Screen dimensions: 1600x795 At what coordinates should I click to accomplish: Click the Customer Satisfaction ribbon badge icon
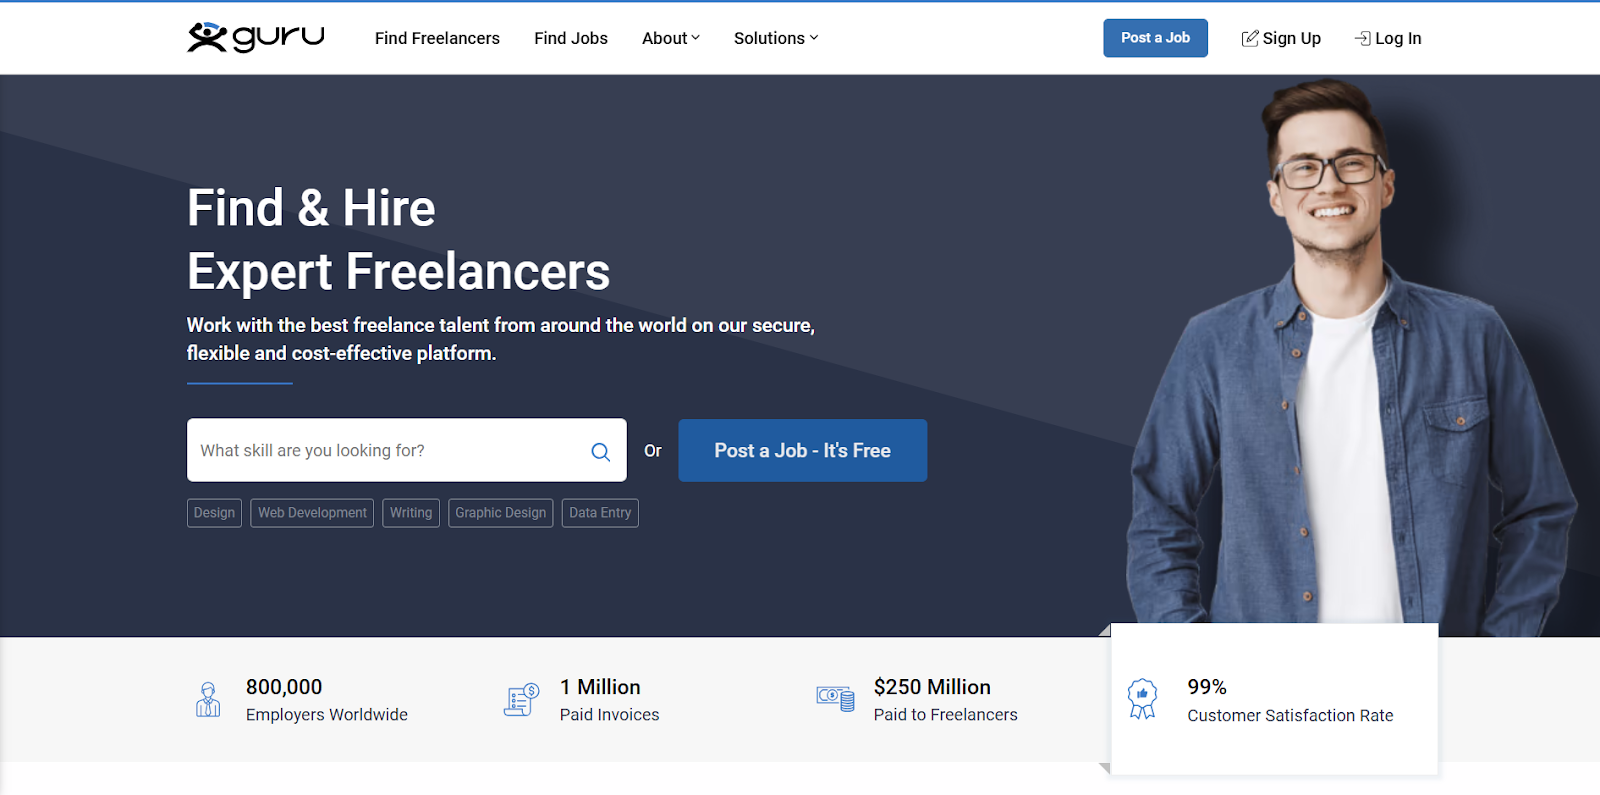click(1142, 699)
